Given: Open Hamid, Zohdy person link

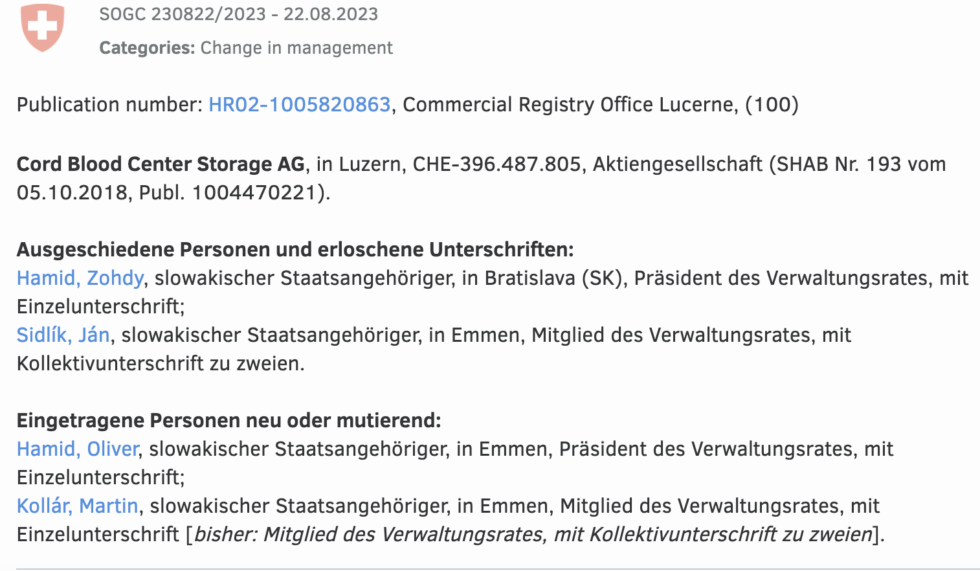Looking at the screenshot, I should point(80,278).
